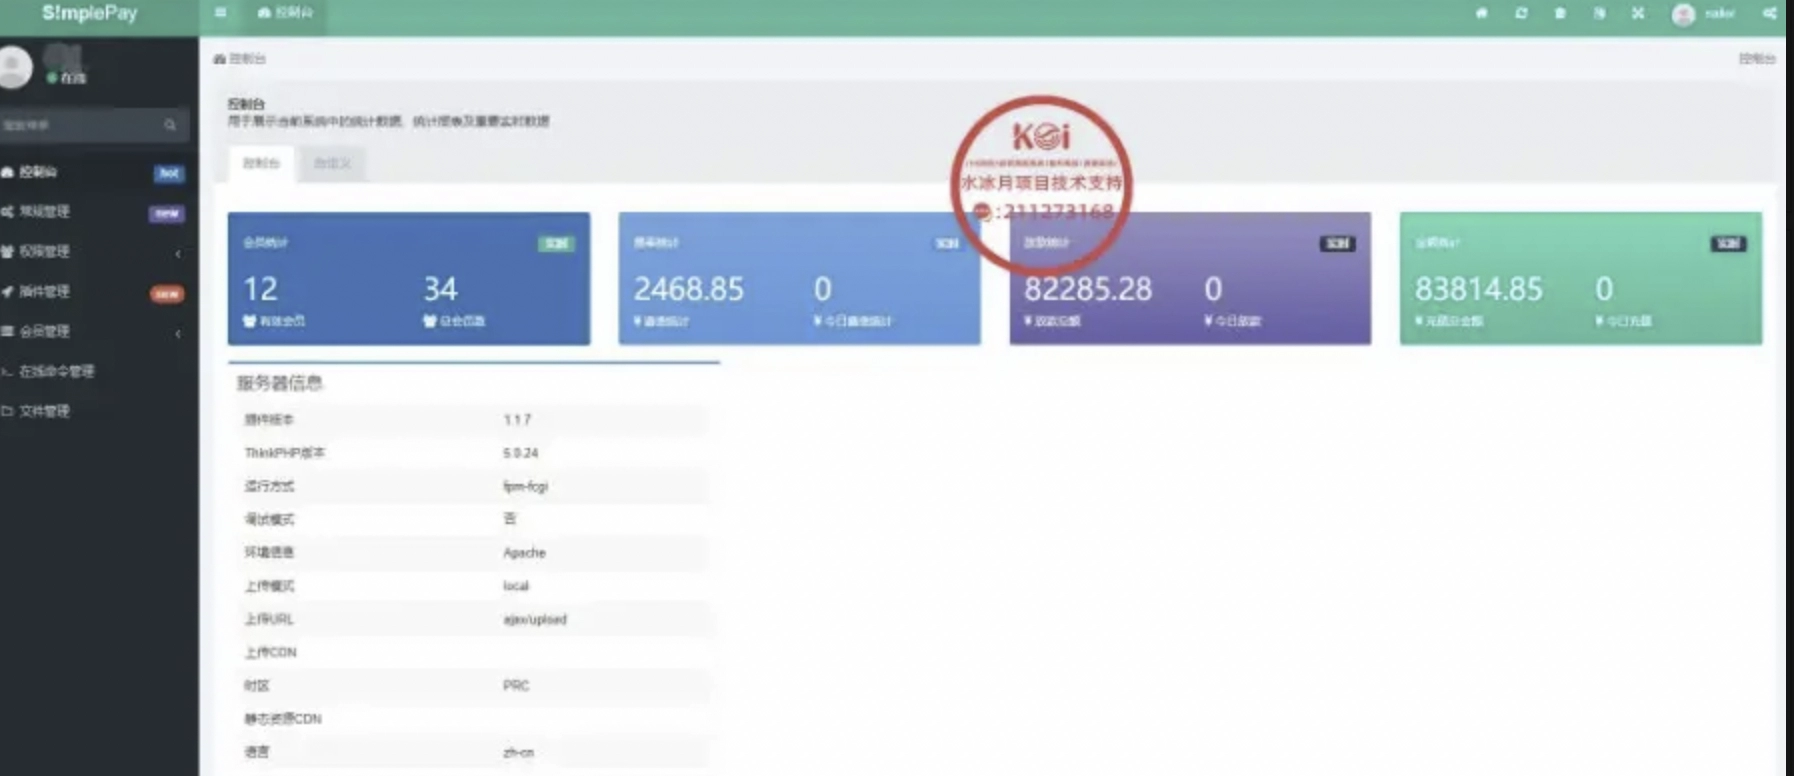
Task: Click the value 5.0.24
Action: coord(520,453)
